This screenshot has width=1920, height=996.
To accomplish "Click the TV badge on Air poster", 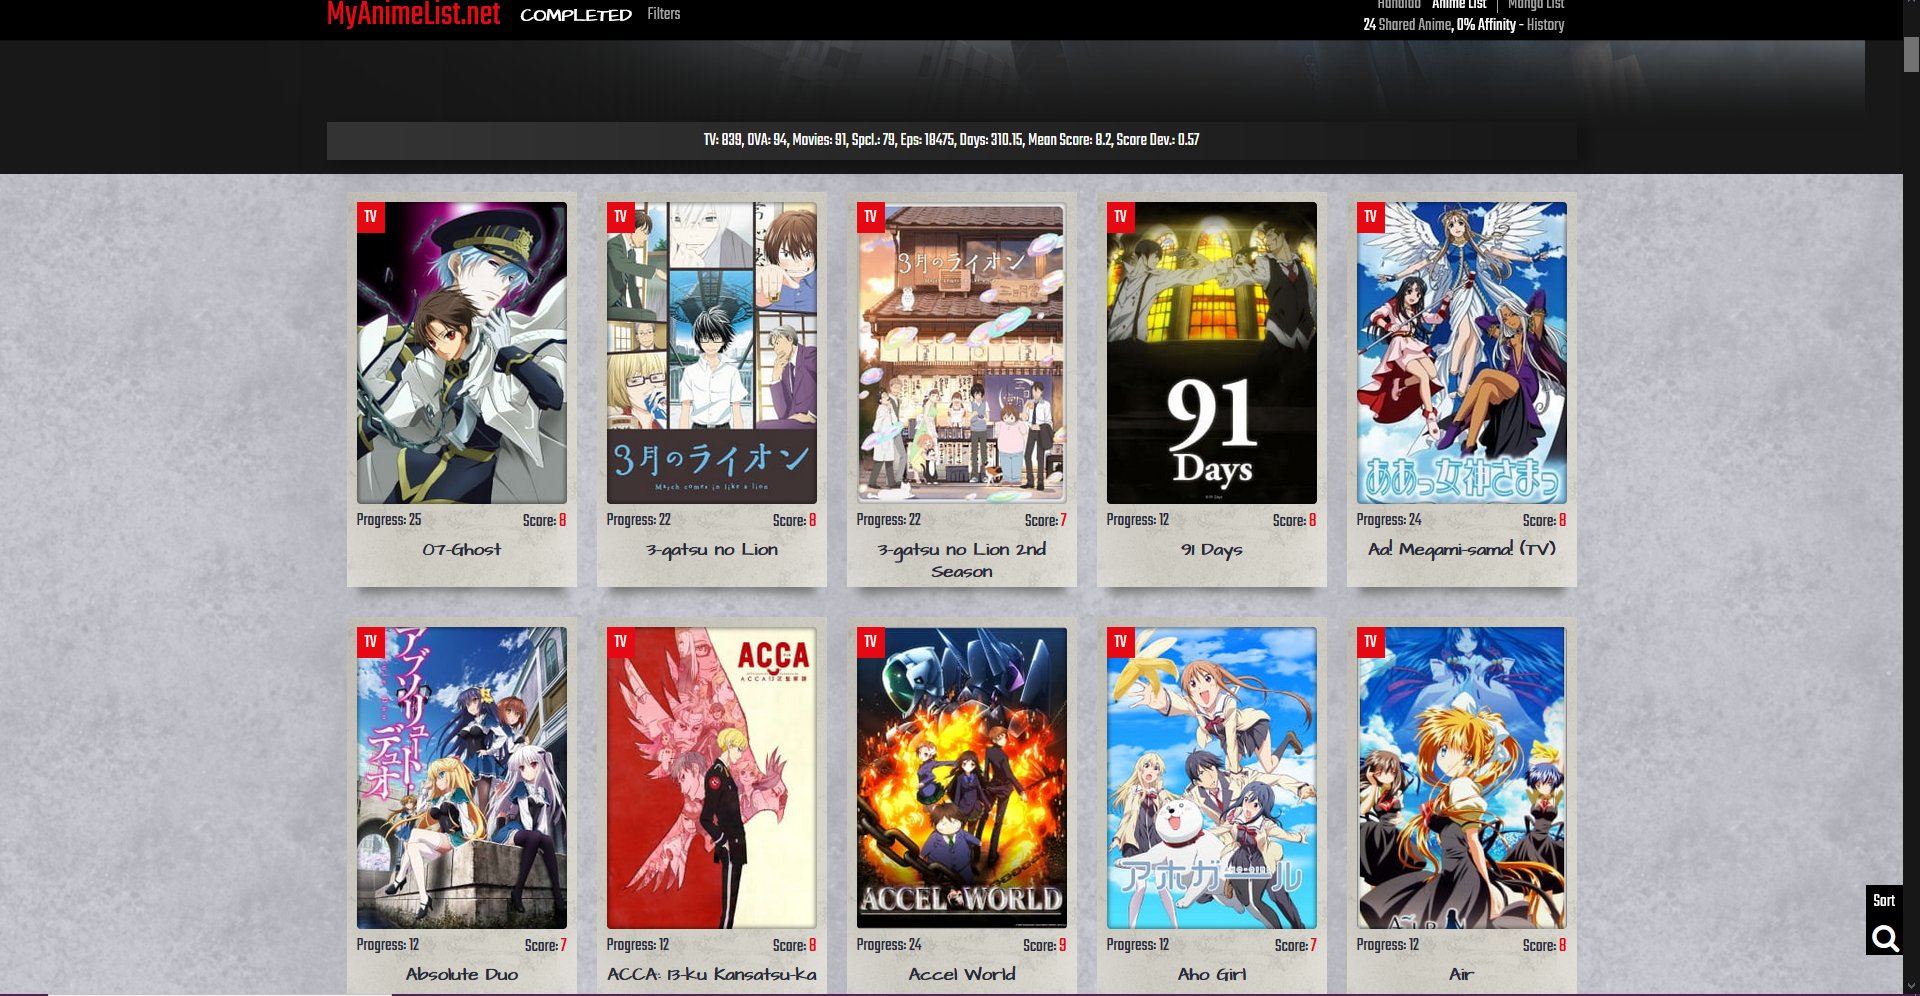I will tap(1370, 642).
